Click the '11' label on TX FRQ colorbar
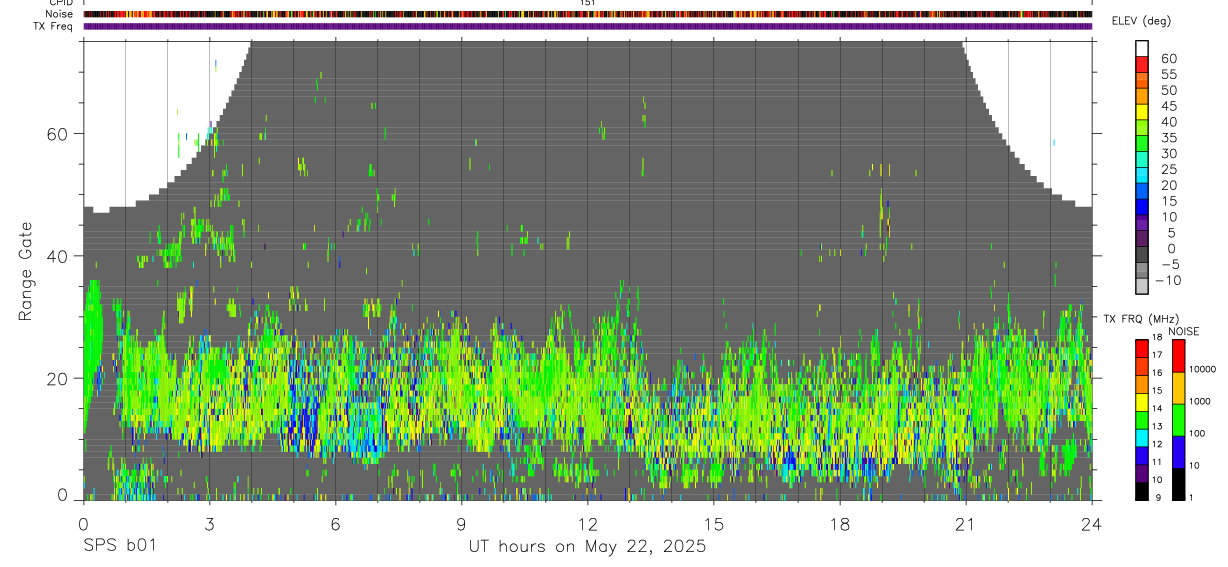1228x567 pixels. tap(1157, 462)
